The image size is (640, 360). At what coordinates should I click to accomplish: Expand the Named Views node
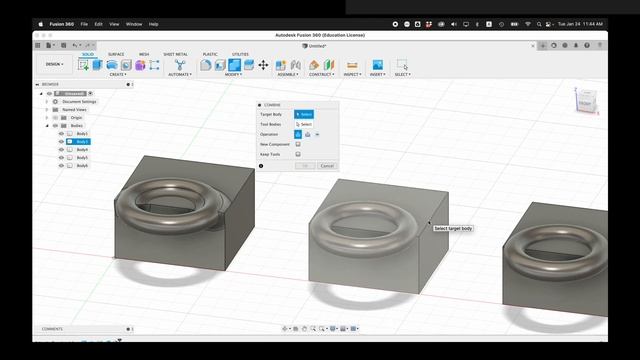pos(47,110)
